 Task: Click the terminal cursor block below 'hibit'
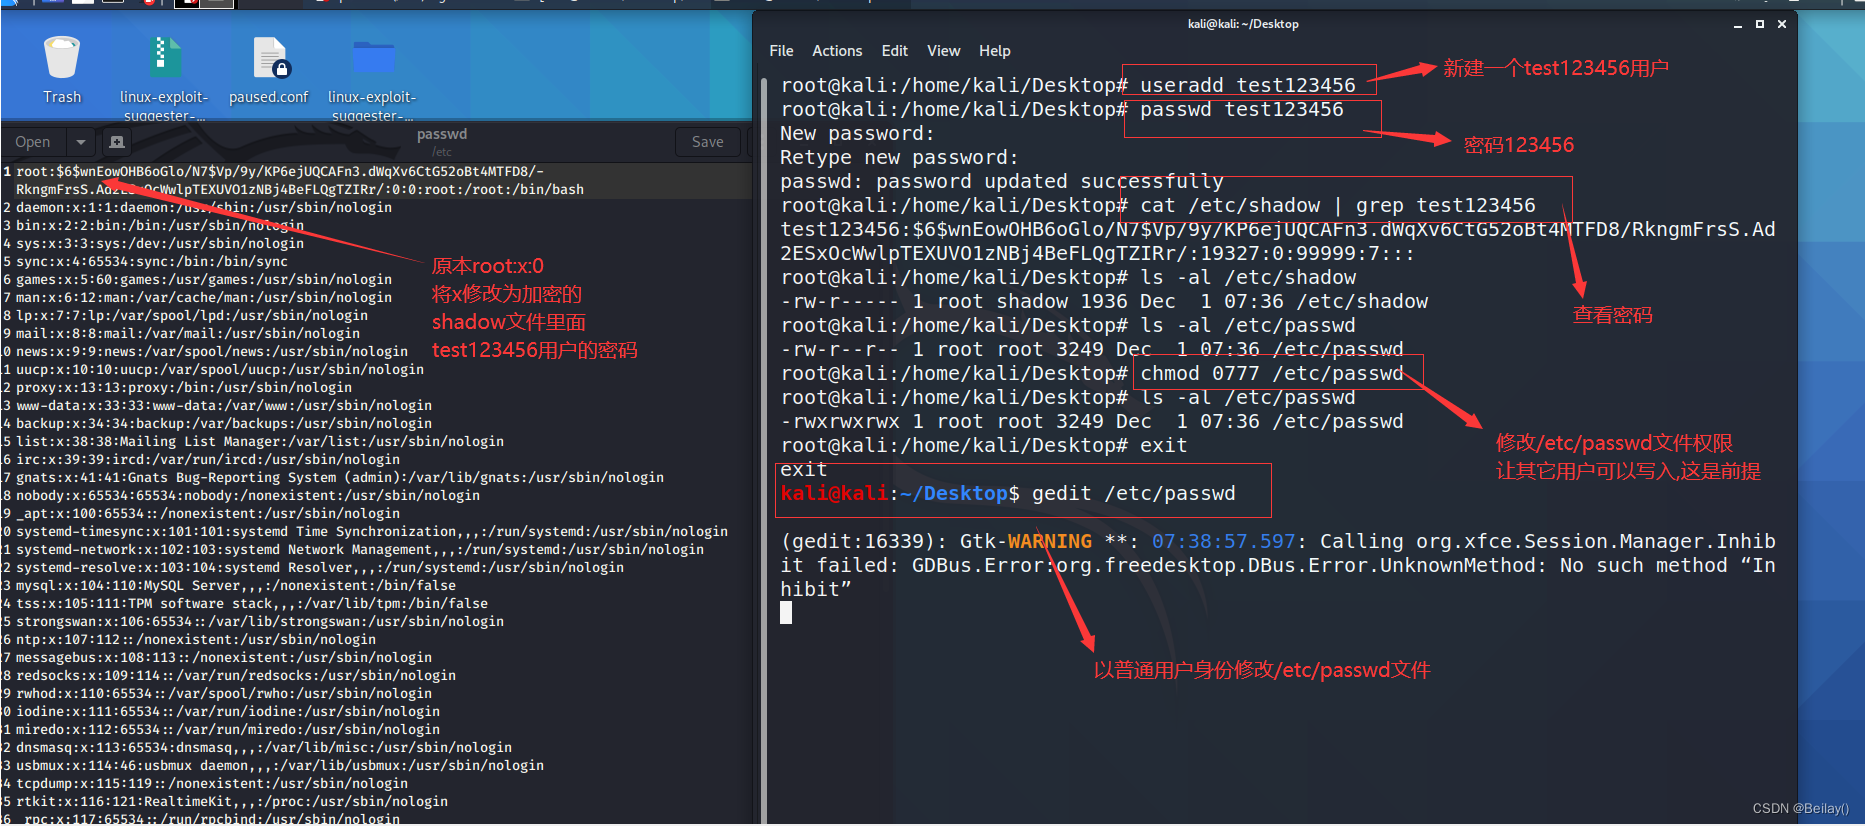tap(786, 613)
